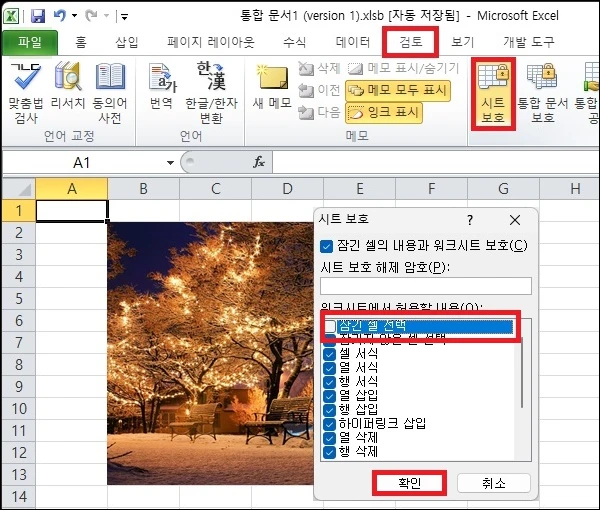Toggle 메모 모두 표시 button

[x=398, y=91]
